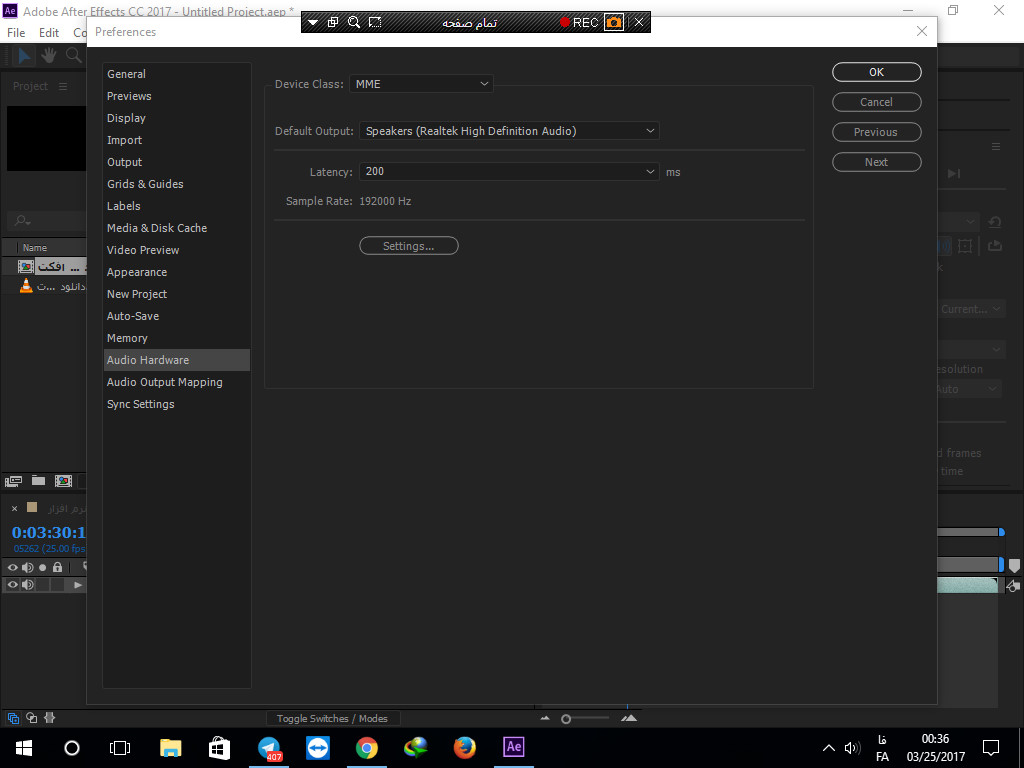This screenshot has width=1024, height=768.
Task: Create a new folder in Project panel
Action: pyautogui.click(x=39, y=481)
